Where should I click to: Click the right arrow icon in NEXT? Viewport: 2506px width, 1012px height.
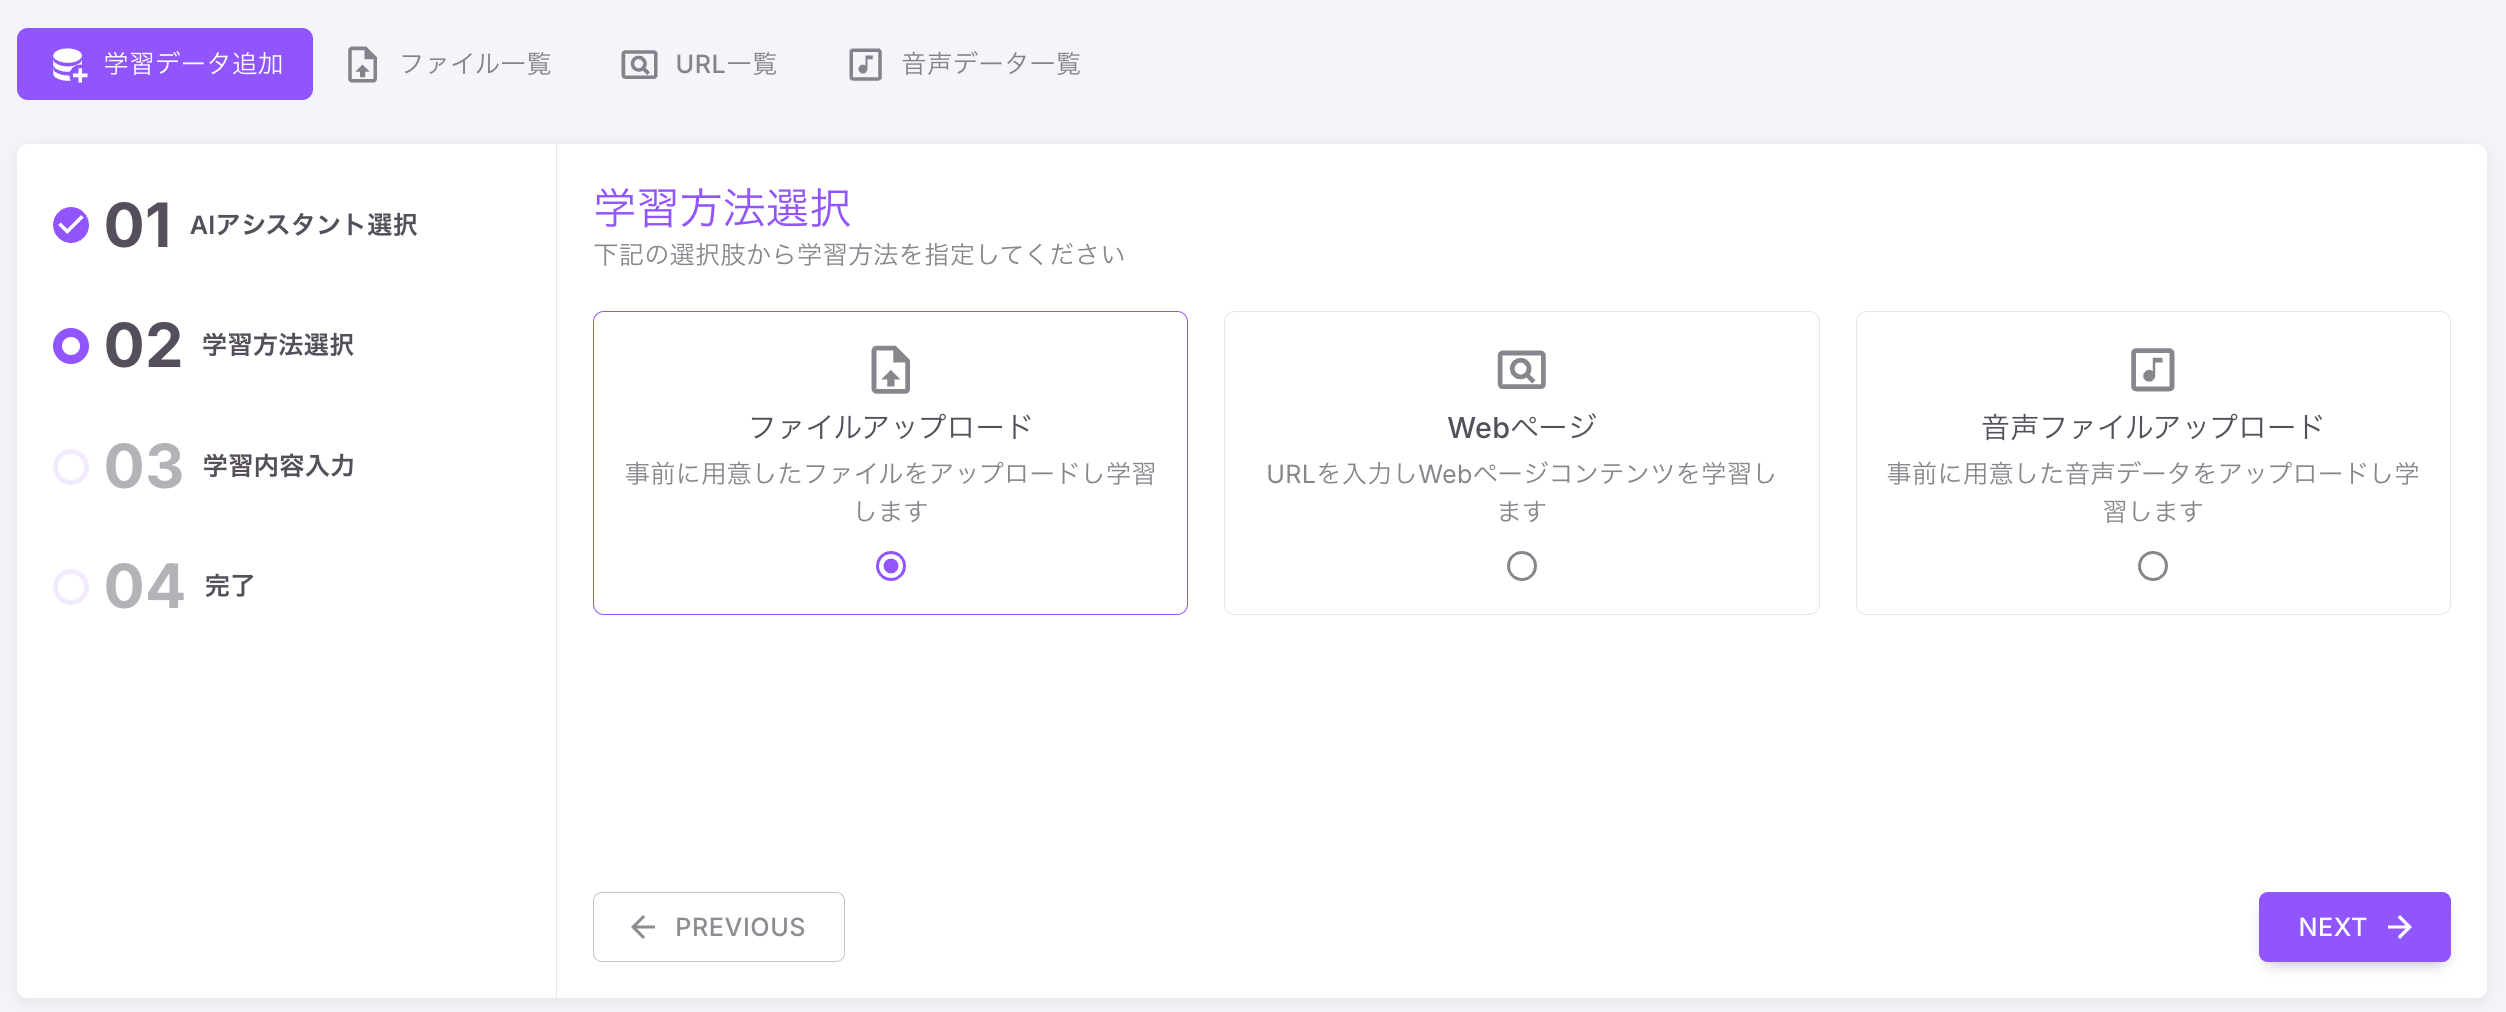tap(2400, 927)
